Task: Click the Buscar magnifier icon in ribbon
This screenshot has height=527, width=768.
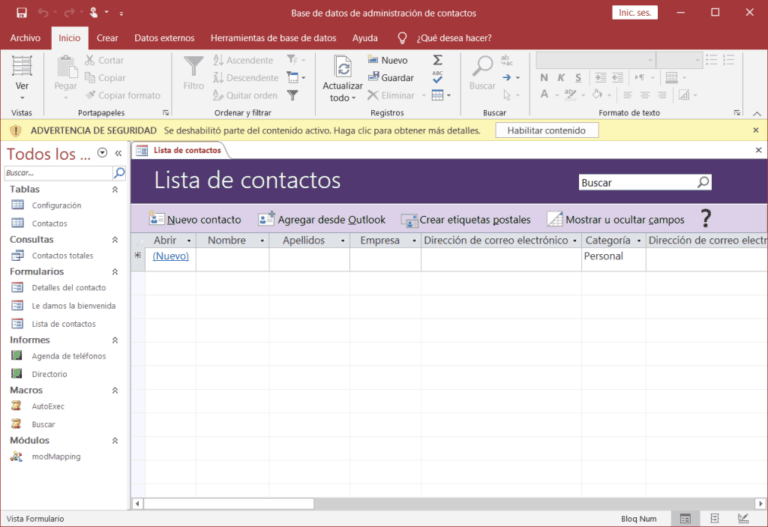Action: tap(482, 68)
